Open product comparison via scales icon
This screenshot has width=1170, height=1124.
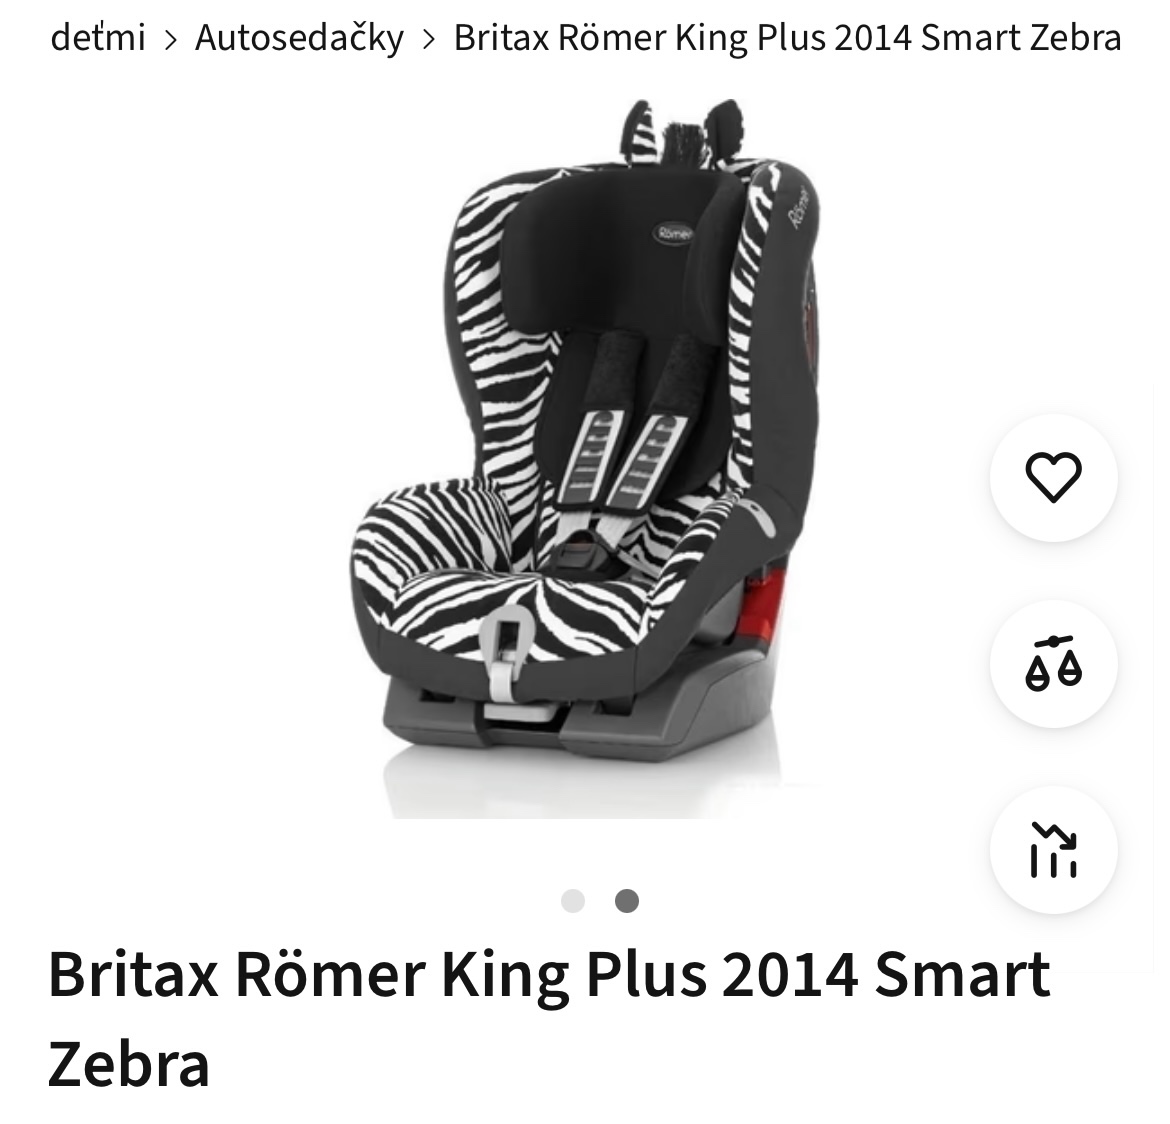[1053, 664]
